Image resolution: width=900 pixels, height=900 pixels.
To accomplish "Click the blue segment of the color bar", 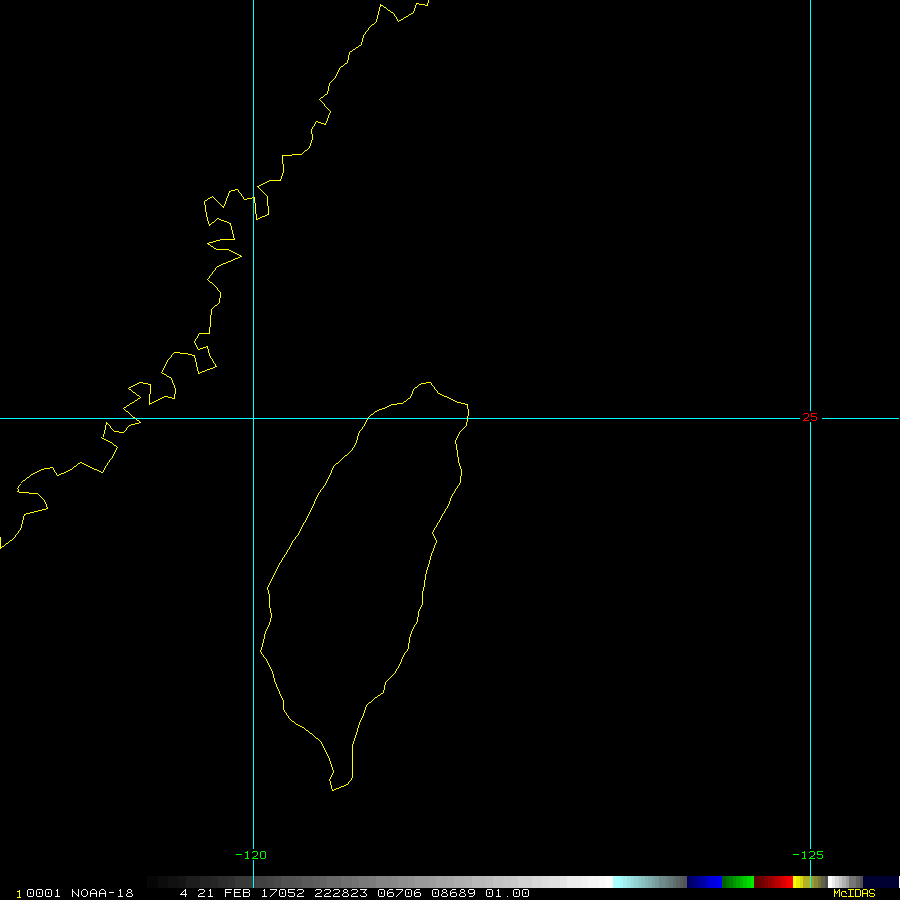I will pos(704,882).
